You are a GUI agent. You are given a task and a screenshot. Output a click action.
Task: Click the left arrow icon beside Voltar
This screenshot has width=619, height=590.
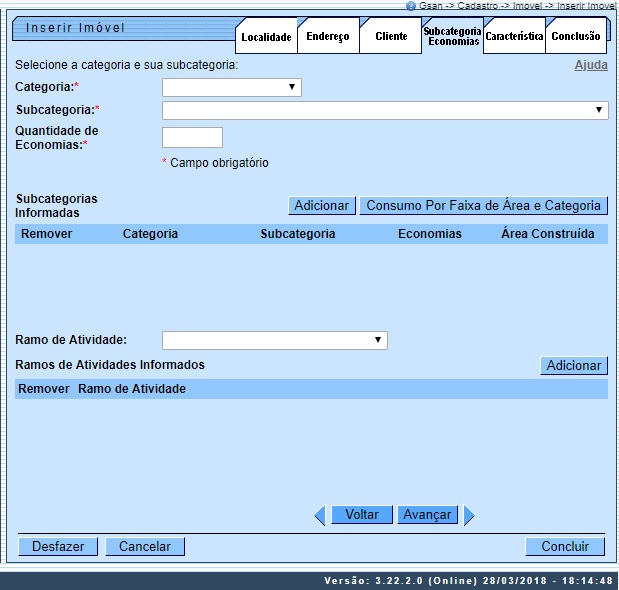click(320, 515)
